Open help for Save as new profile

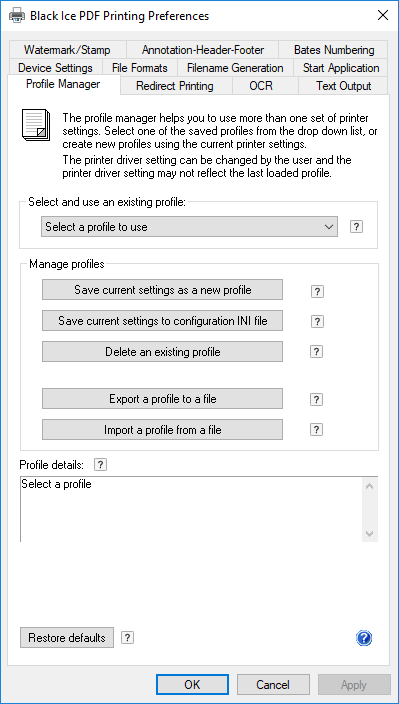tap(317, 291)
